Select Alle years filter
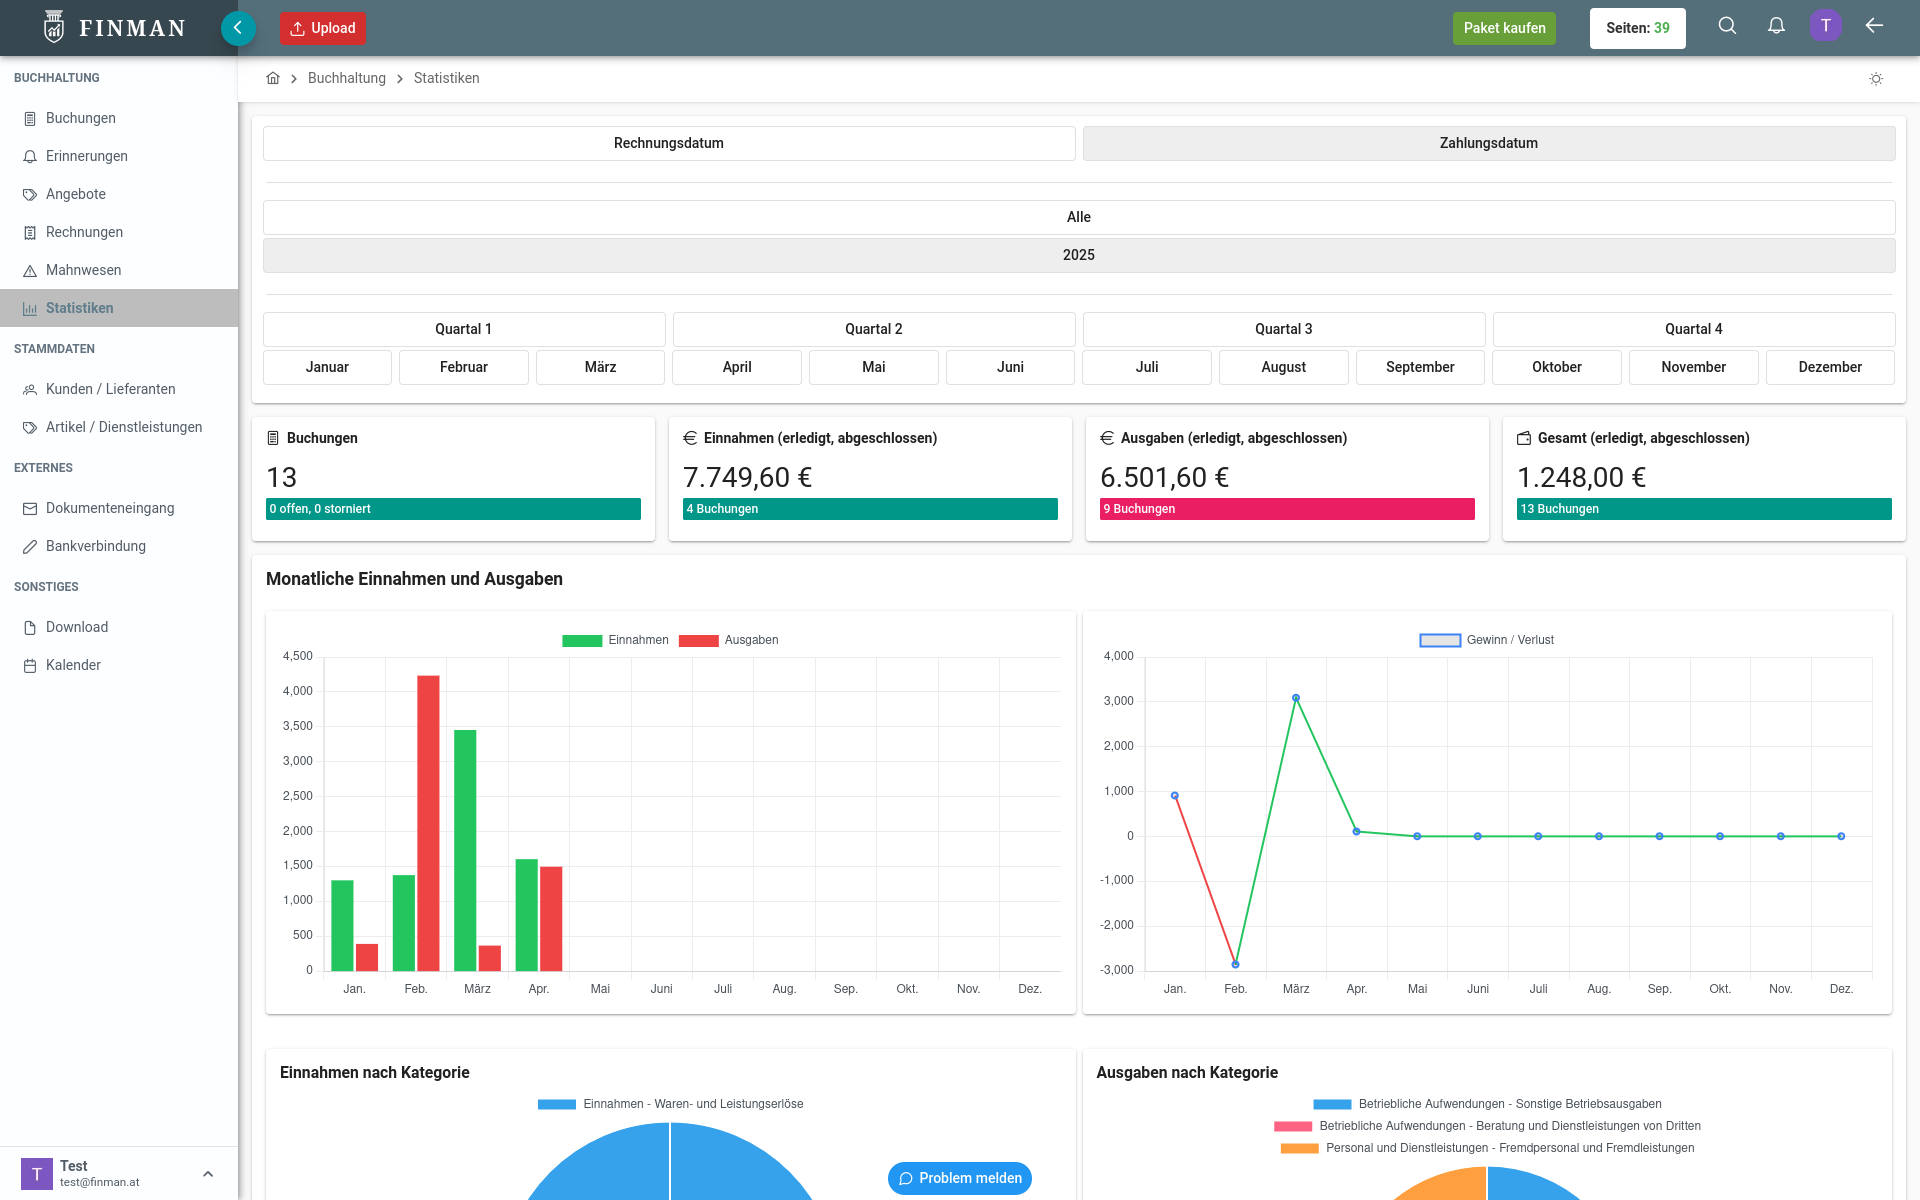The width and height of the screenshot is (1920, 1200). pos(1079,217)
